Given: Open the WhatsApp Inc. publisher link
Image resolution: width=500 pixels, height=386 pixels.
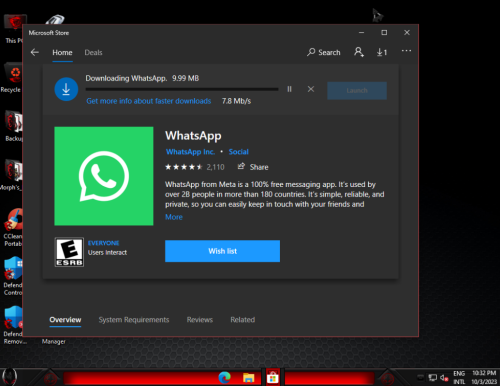Looking at the screenshot, I should tap(190, 152).
